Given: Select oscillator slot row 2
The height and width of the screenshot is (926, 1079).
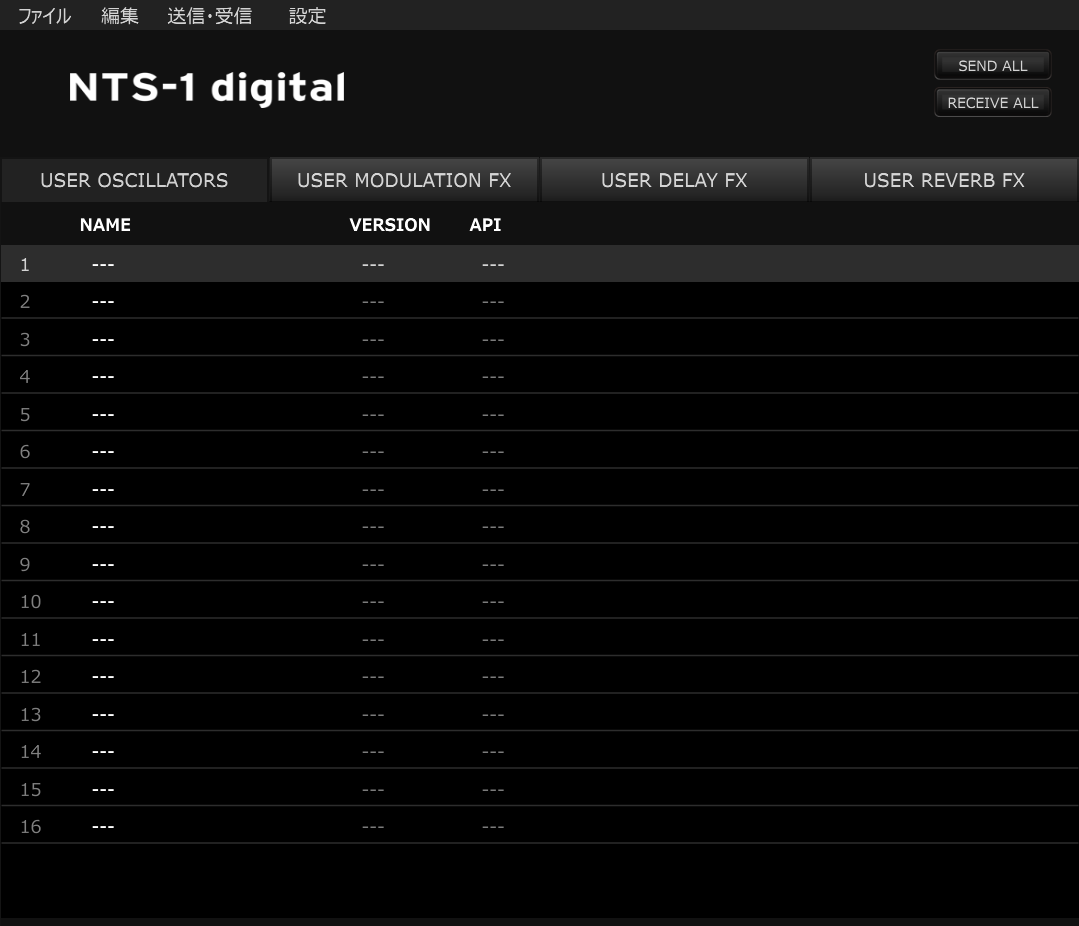Looking at the screenshot, I should point(540,301).
